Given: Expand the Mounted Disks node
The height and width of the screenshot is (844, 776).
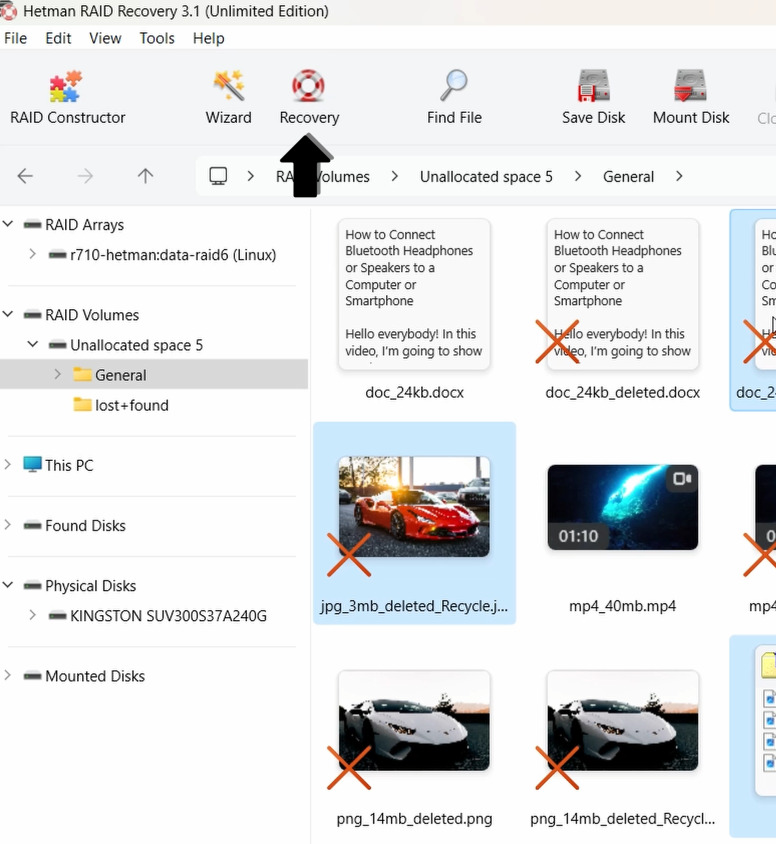Looking at the screenshot, I should click(x=8, y=676).
